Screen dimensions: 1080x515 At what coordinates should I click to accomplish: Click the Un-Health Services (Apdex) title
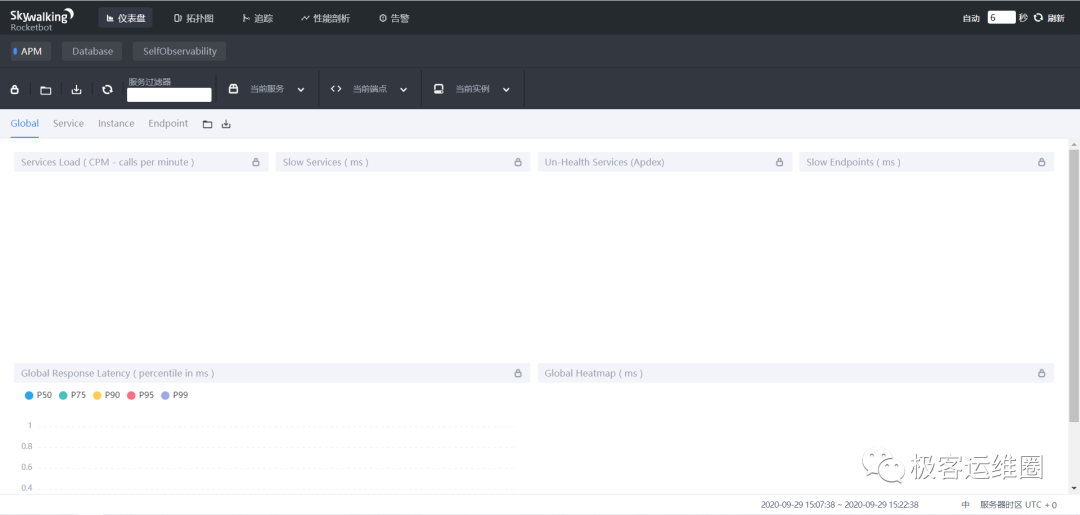click(605, 162)
